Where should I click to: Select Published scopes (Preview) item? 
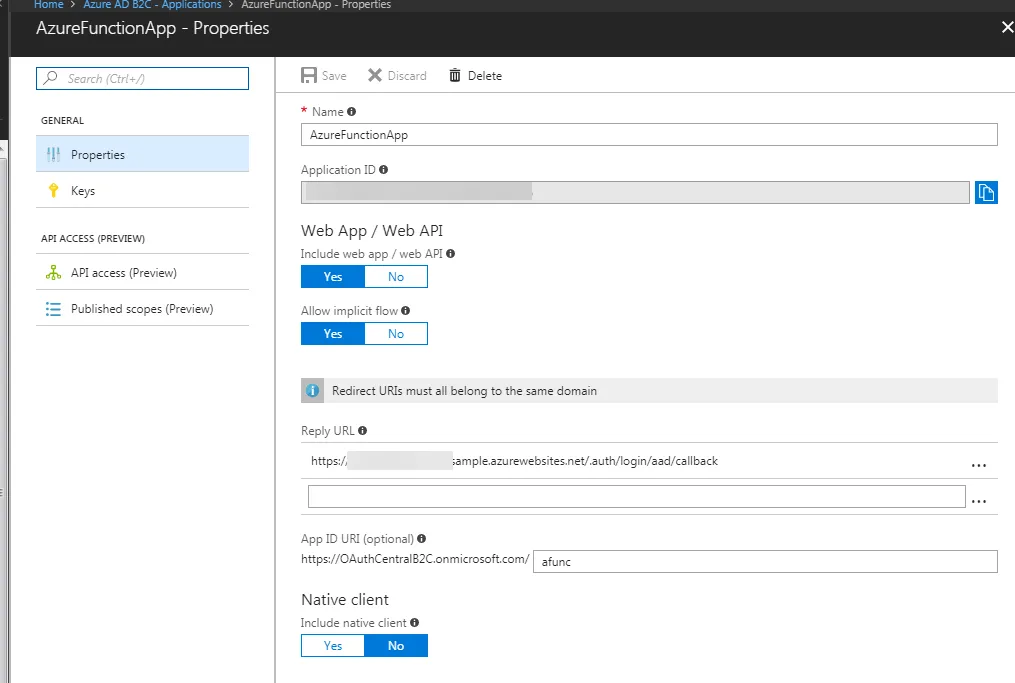(141, 309)
